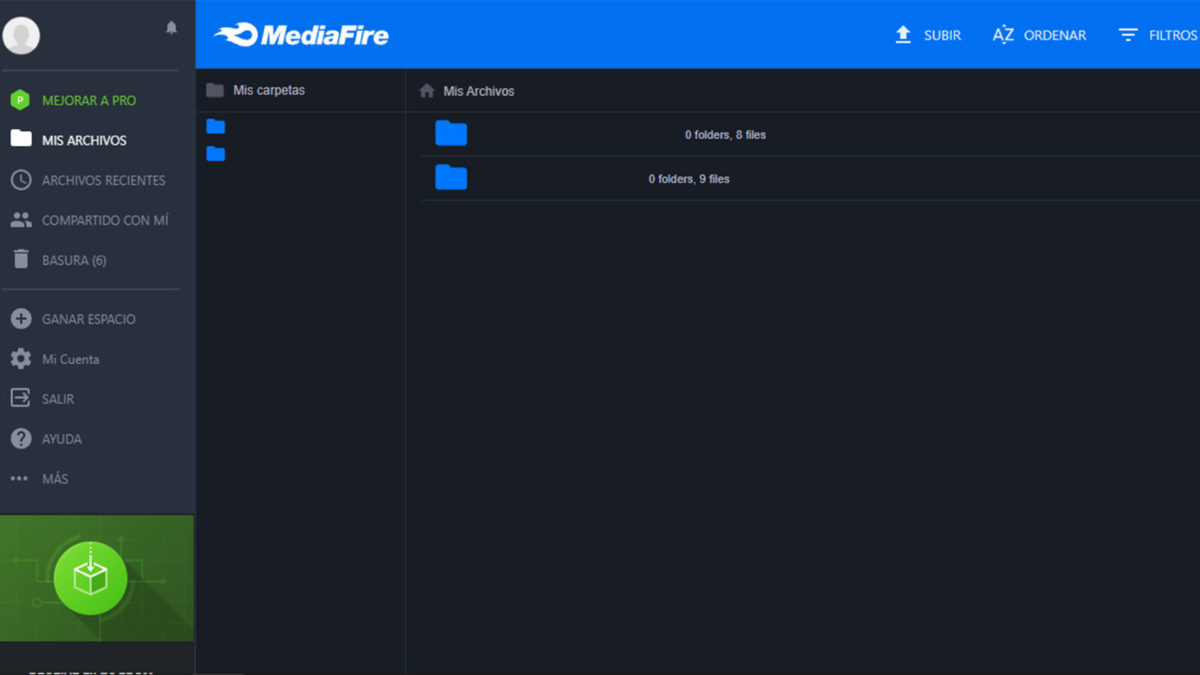Open the MEJORAR A PRO menu item
Image resolution: width=1200 pixels, height=675 pixels.
(x=89, y=100)
